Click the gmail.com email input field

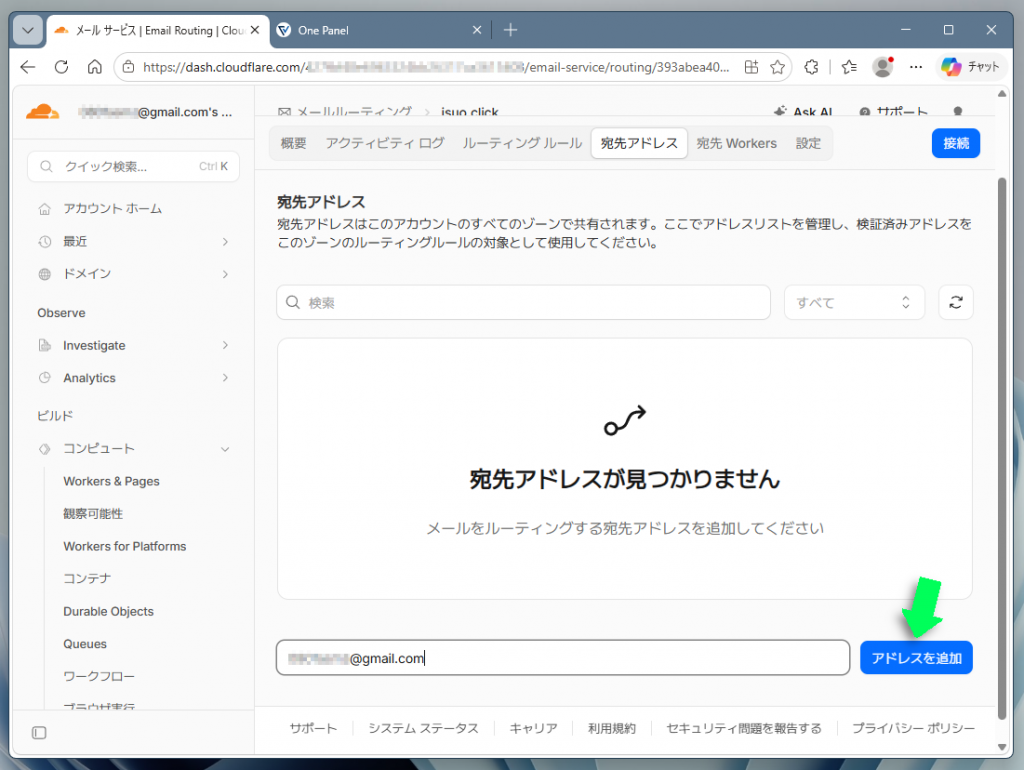point(562,658)
